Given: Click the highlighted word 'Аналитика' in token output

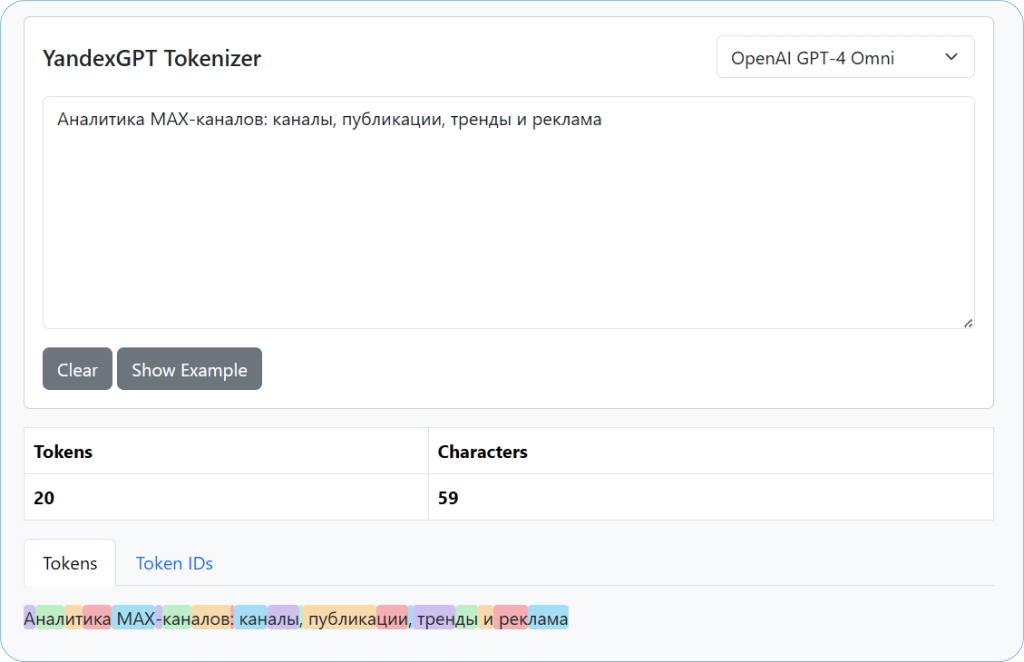Looking at the screenshot, I should [x=67, y=618].
